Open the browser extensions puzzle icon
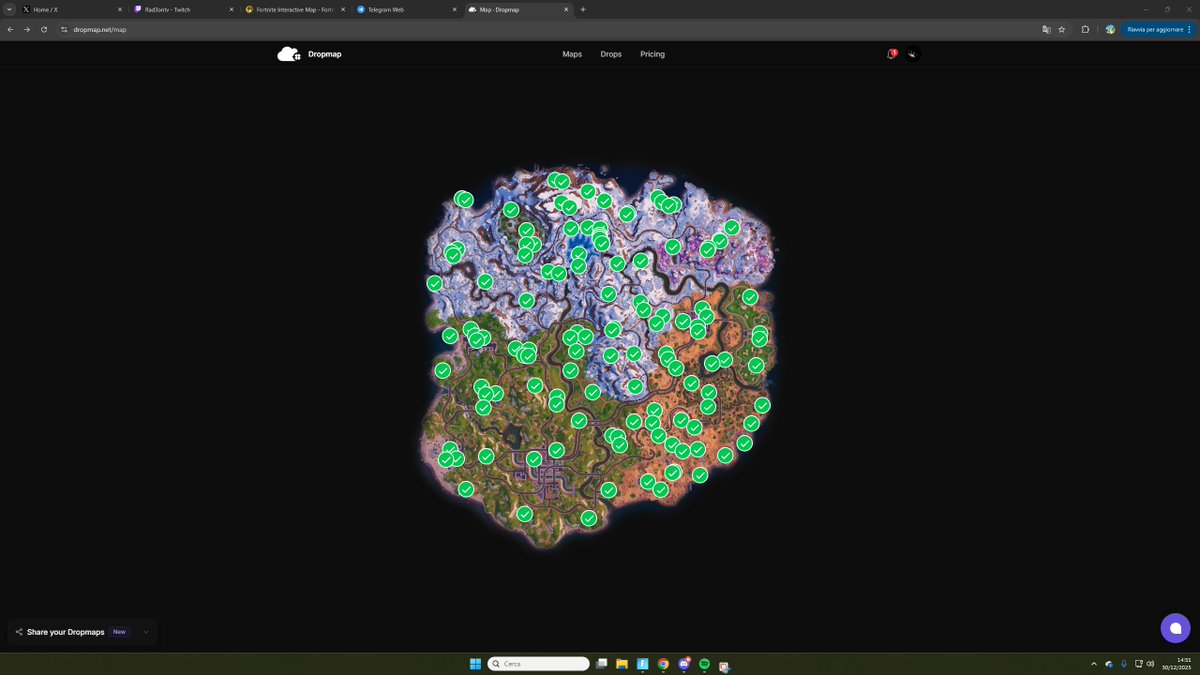The image size is (1200, 675). coord(1085,29)
